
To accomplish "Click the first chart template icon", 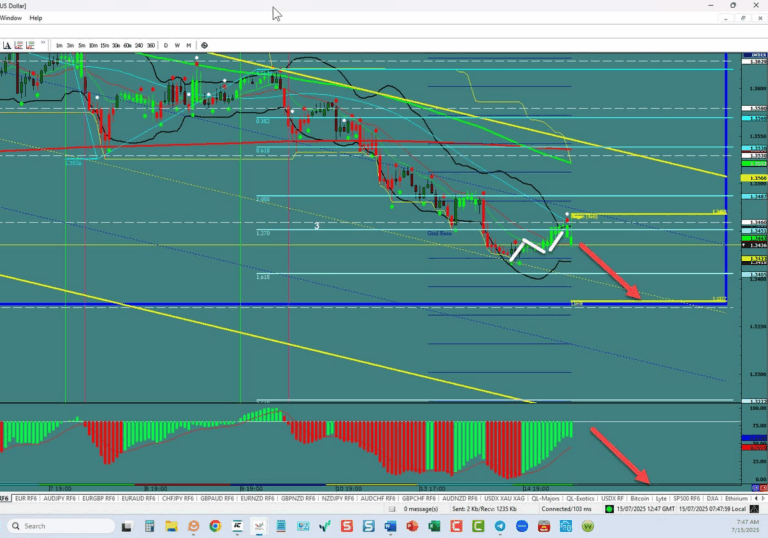I will click(19, 46).
